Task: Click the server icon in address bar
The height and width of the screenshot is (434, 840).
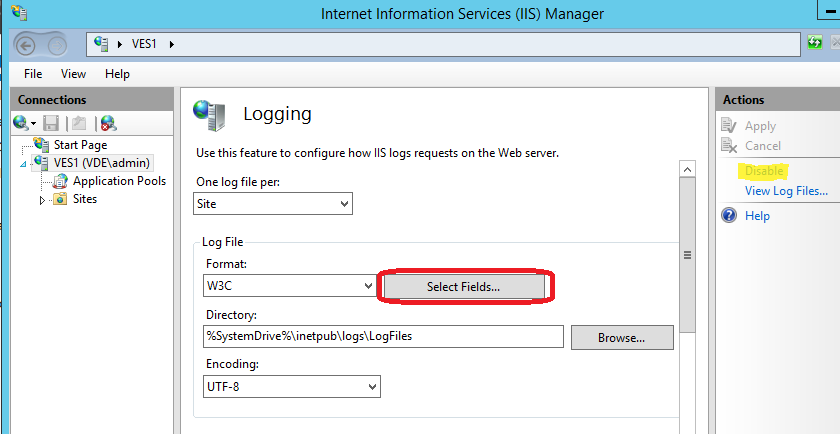Action: tap(101, 44)
